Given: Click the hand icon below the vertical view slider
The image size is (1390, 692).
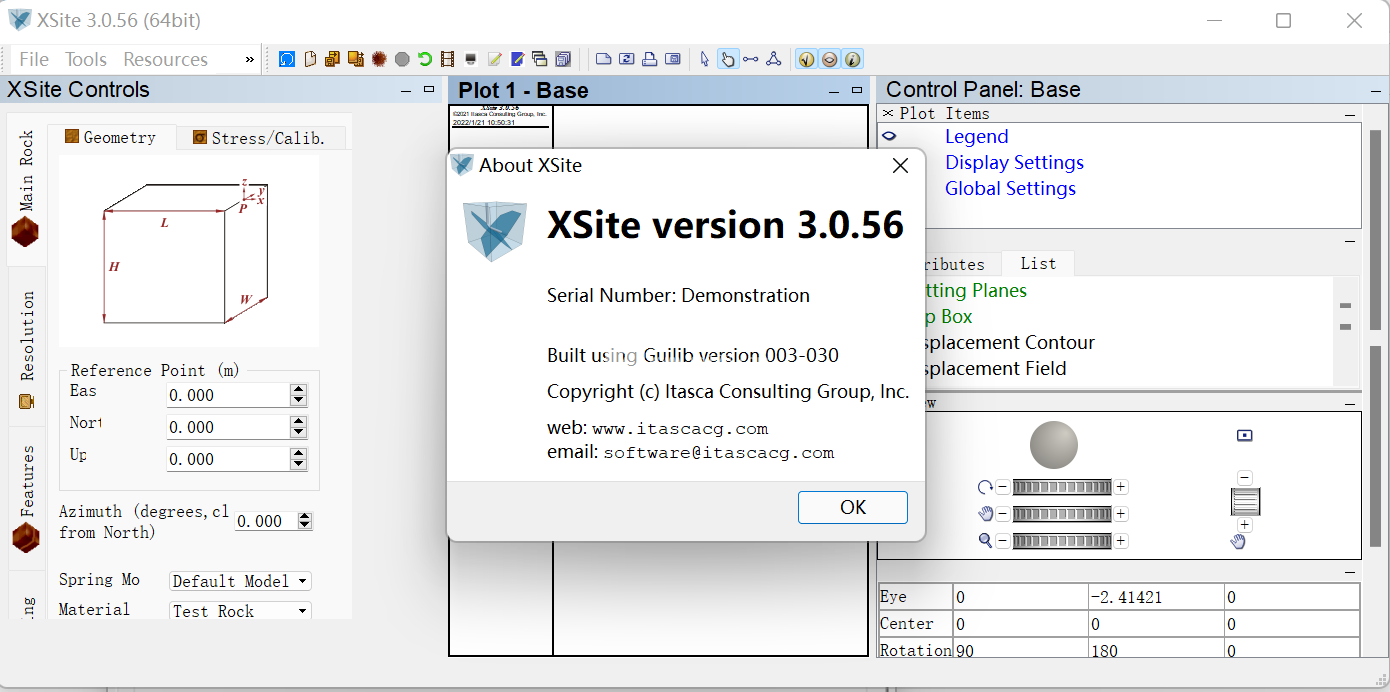Looking at the screenshot, I should pos(1238,542).
